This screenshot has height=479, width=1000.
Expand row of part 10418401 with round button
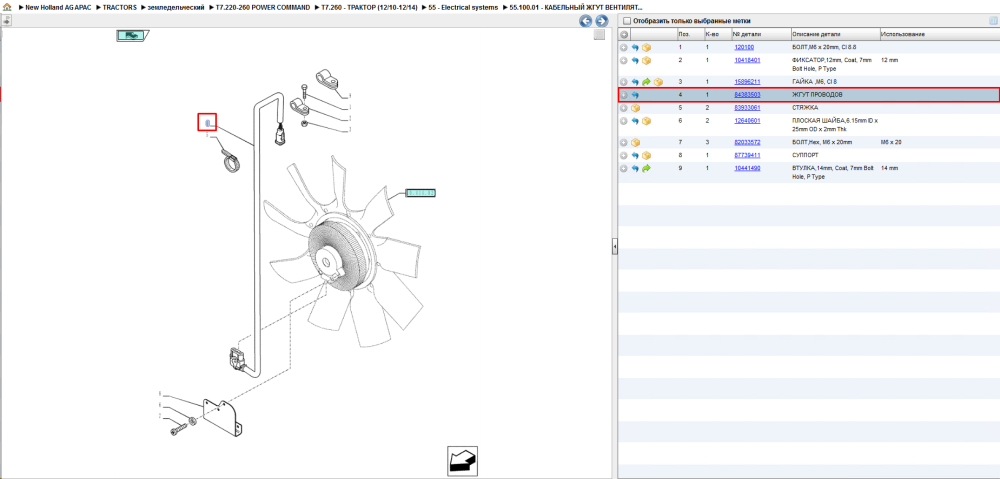tap(624, 61)
